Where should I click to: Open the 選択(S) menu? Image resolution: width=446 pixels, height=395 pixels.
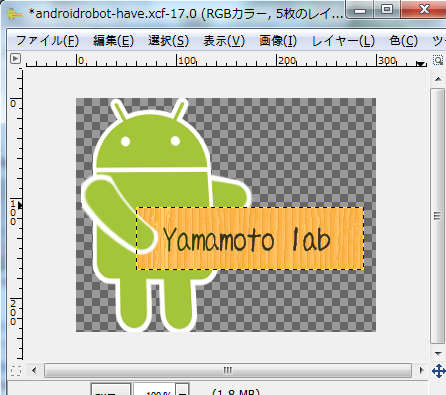[x=168, y=41]
